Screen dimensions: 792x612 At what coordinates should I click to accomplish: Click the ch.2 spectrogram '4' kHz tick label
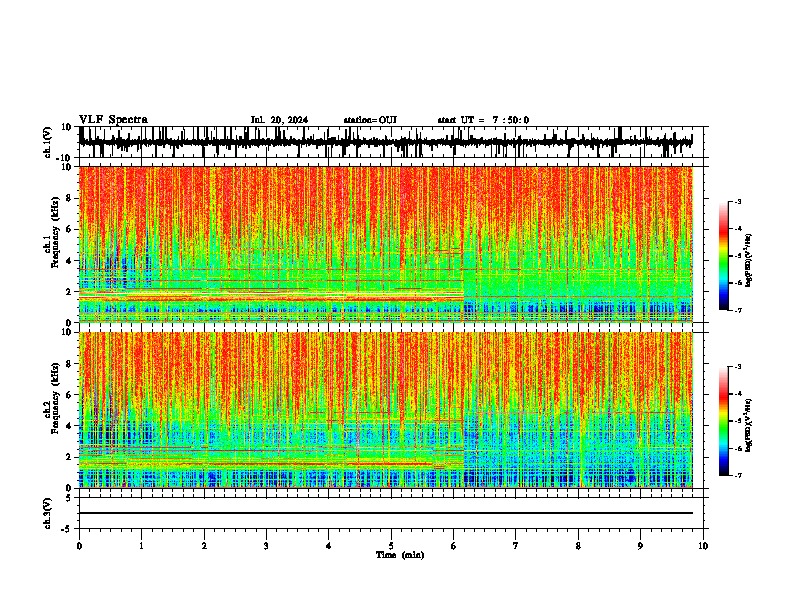(69, 426)
